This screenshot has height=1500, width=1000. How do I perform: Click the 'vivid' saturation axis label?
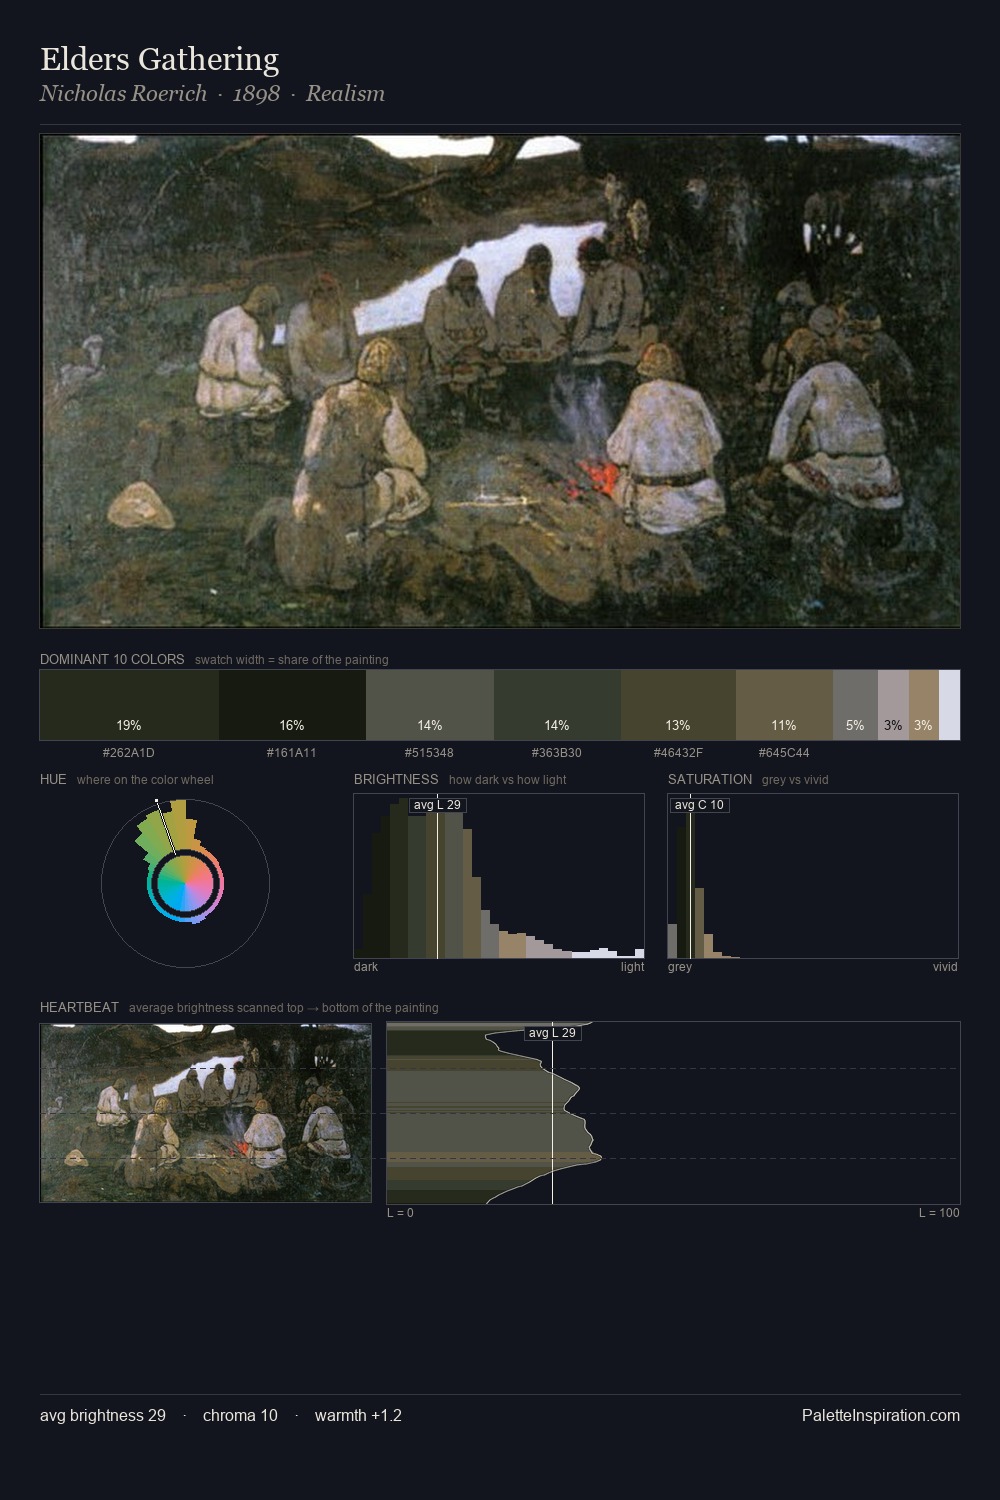(945, 967)
